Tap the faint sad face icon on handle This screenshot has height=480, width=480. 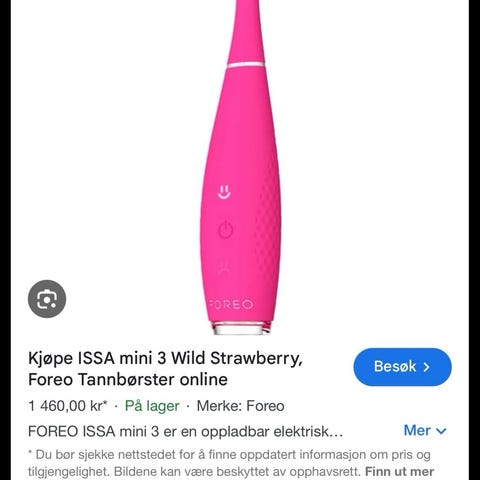pyautogui.click(x=224, y=266)
